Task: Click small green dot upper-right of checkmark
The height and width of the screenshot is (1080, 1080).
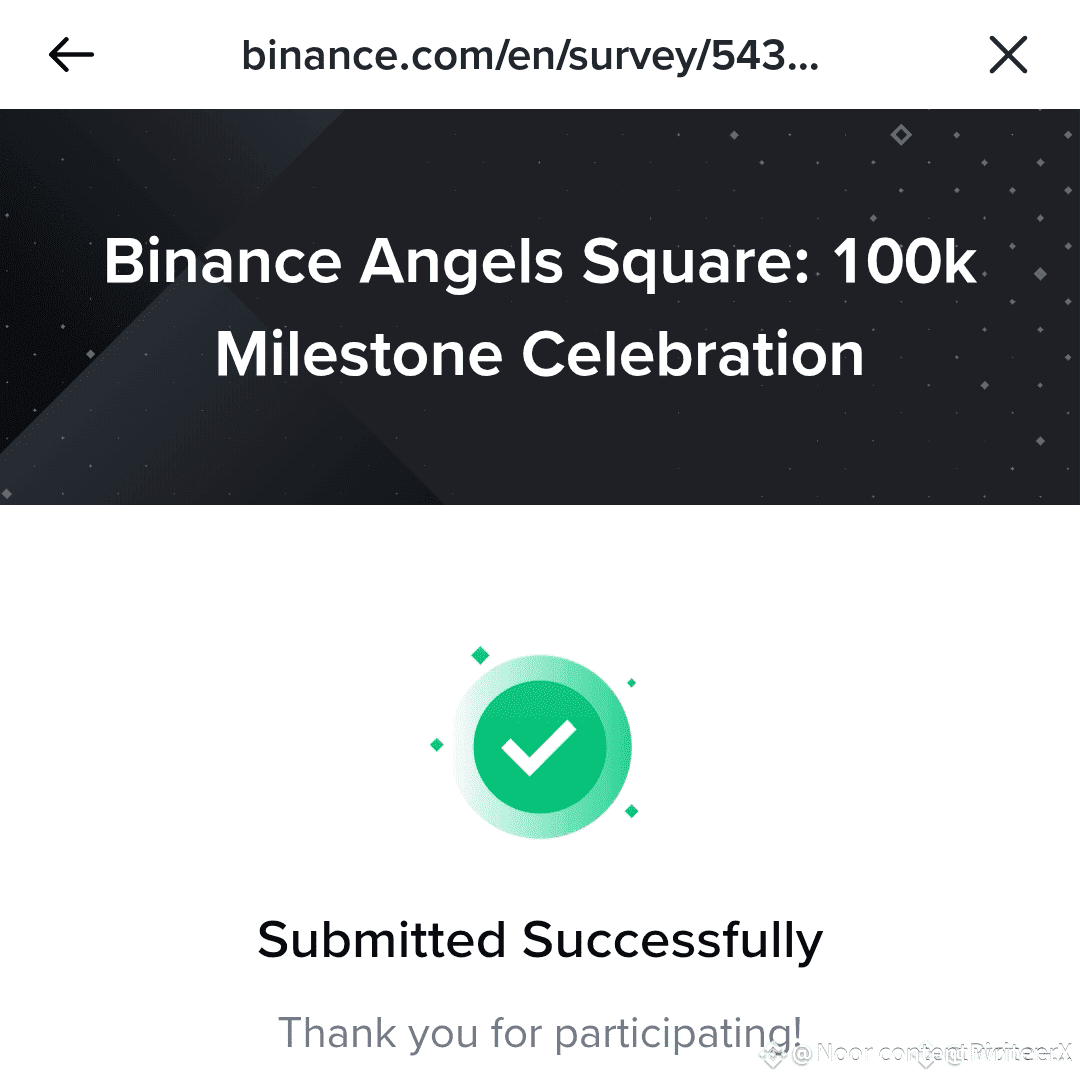Action: 631,683
